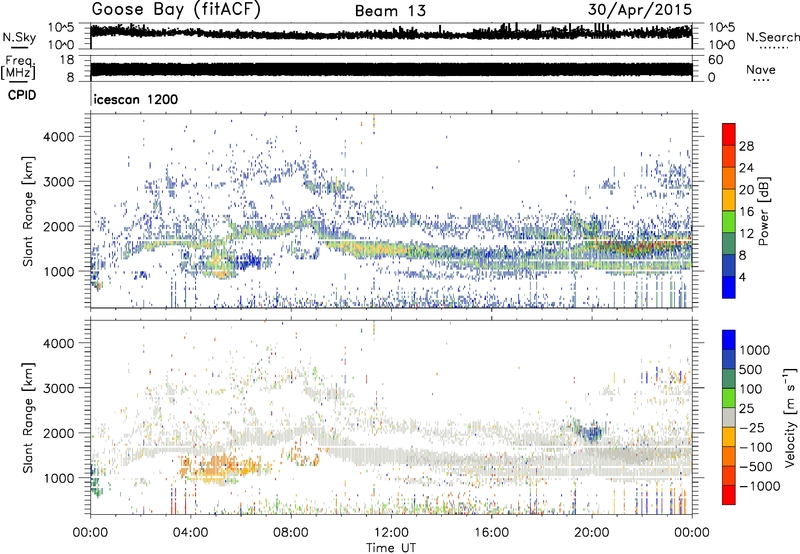Click the "Slant Range [km]" label of power panel
This screenshot has width=800, height=554.
tap(28, 211)
